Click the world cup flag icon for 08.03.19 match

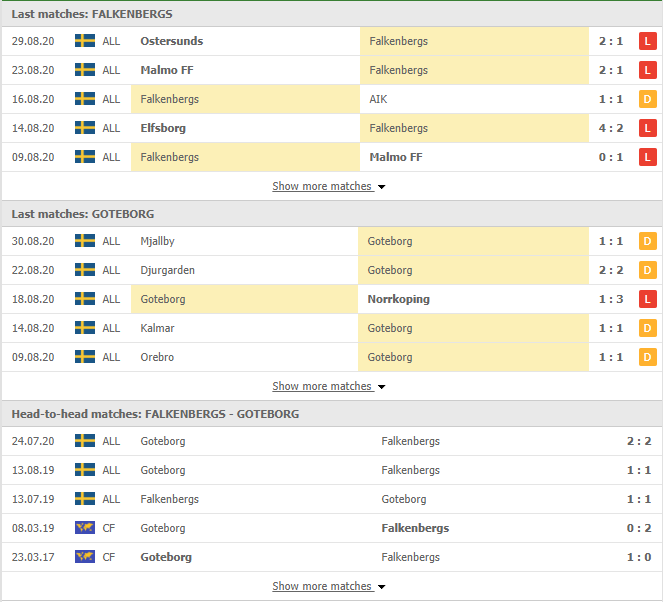click(x=85, y=528)
